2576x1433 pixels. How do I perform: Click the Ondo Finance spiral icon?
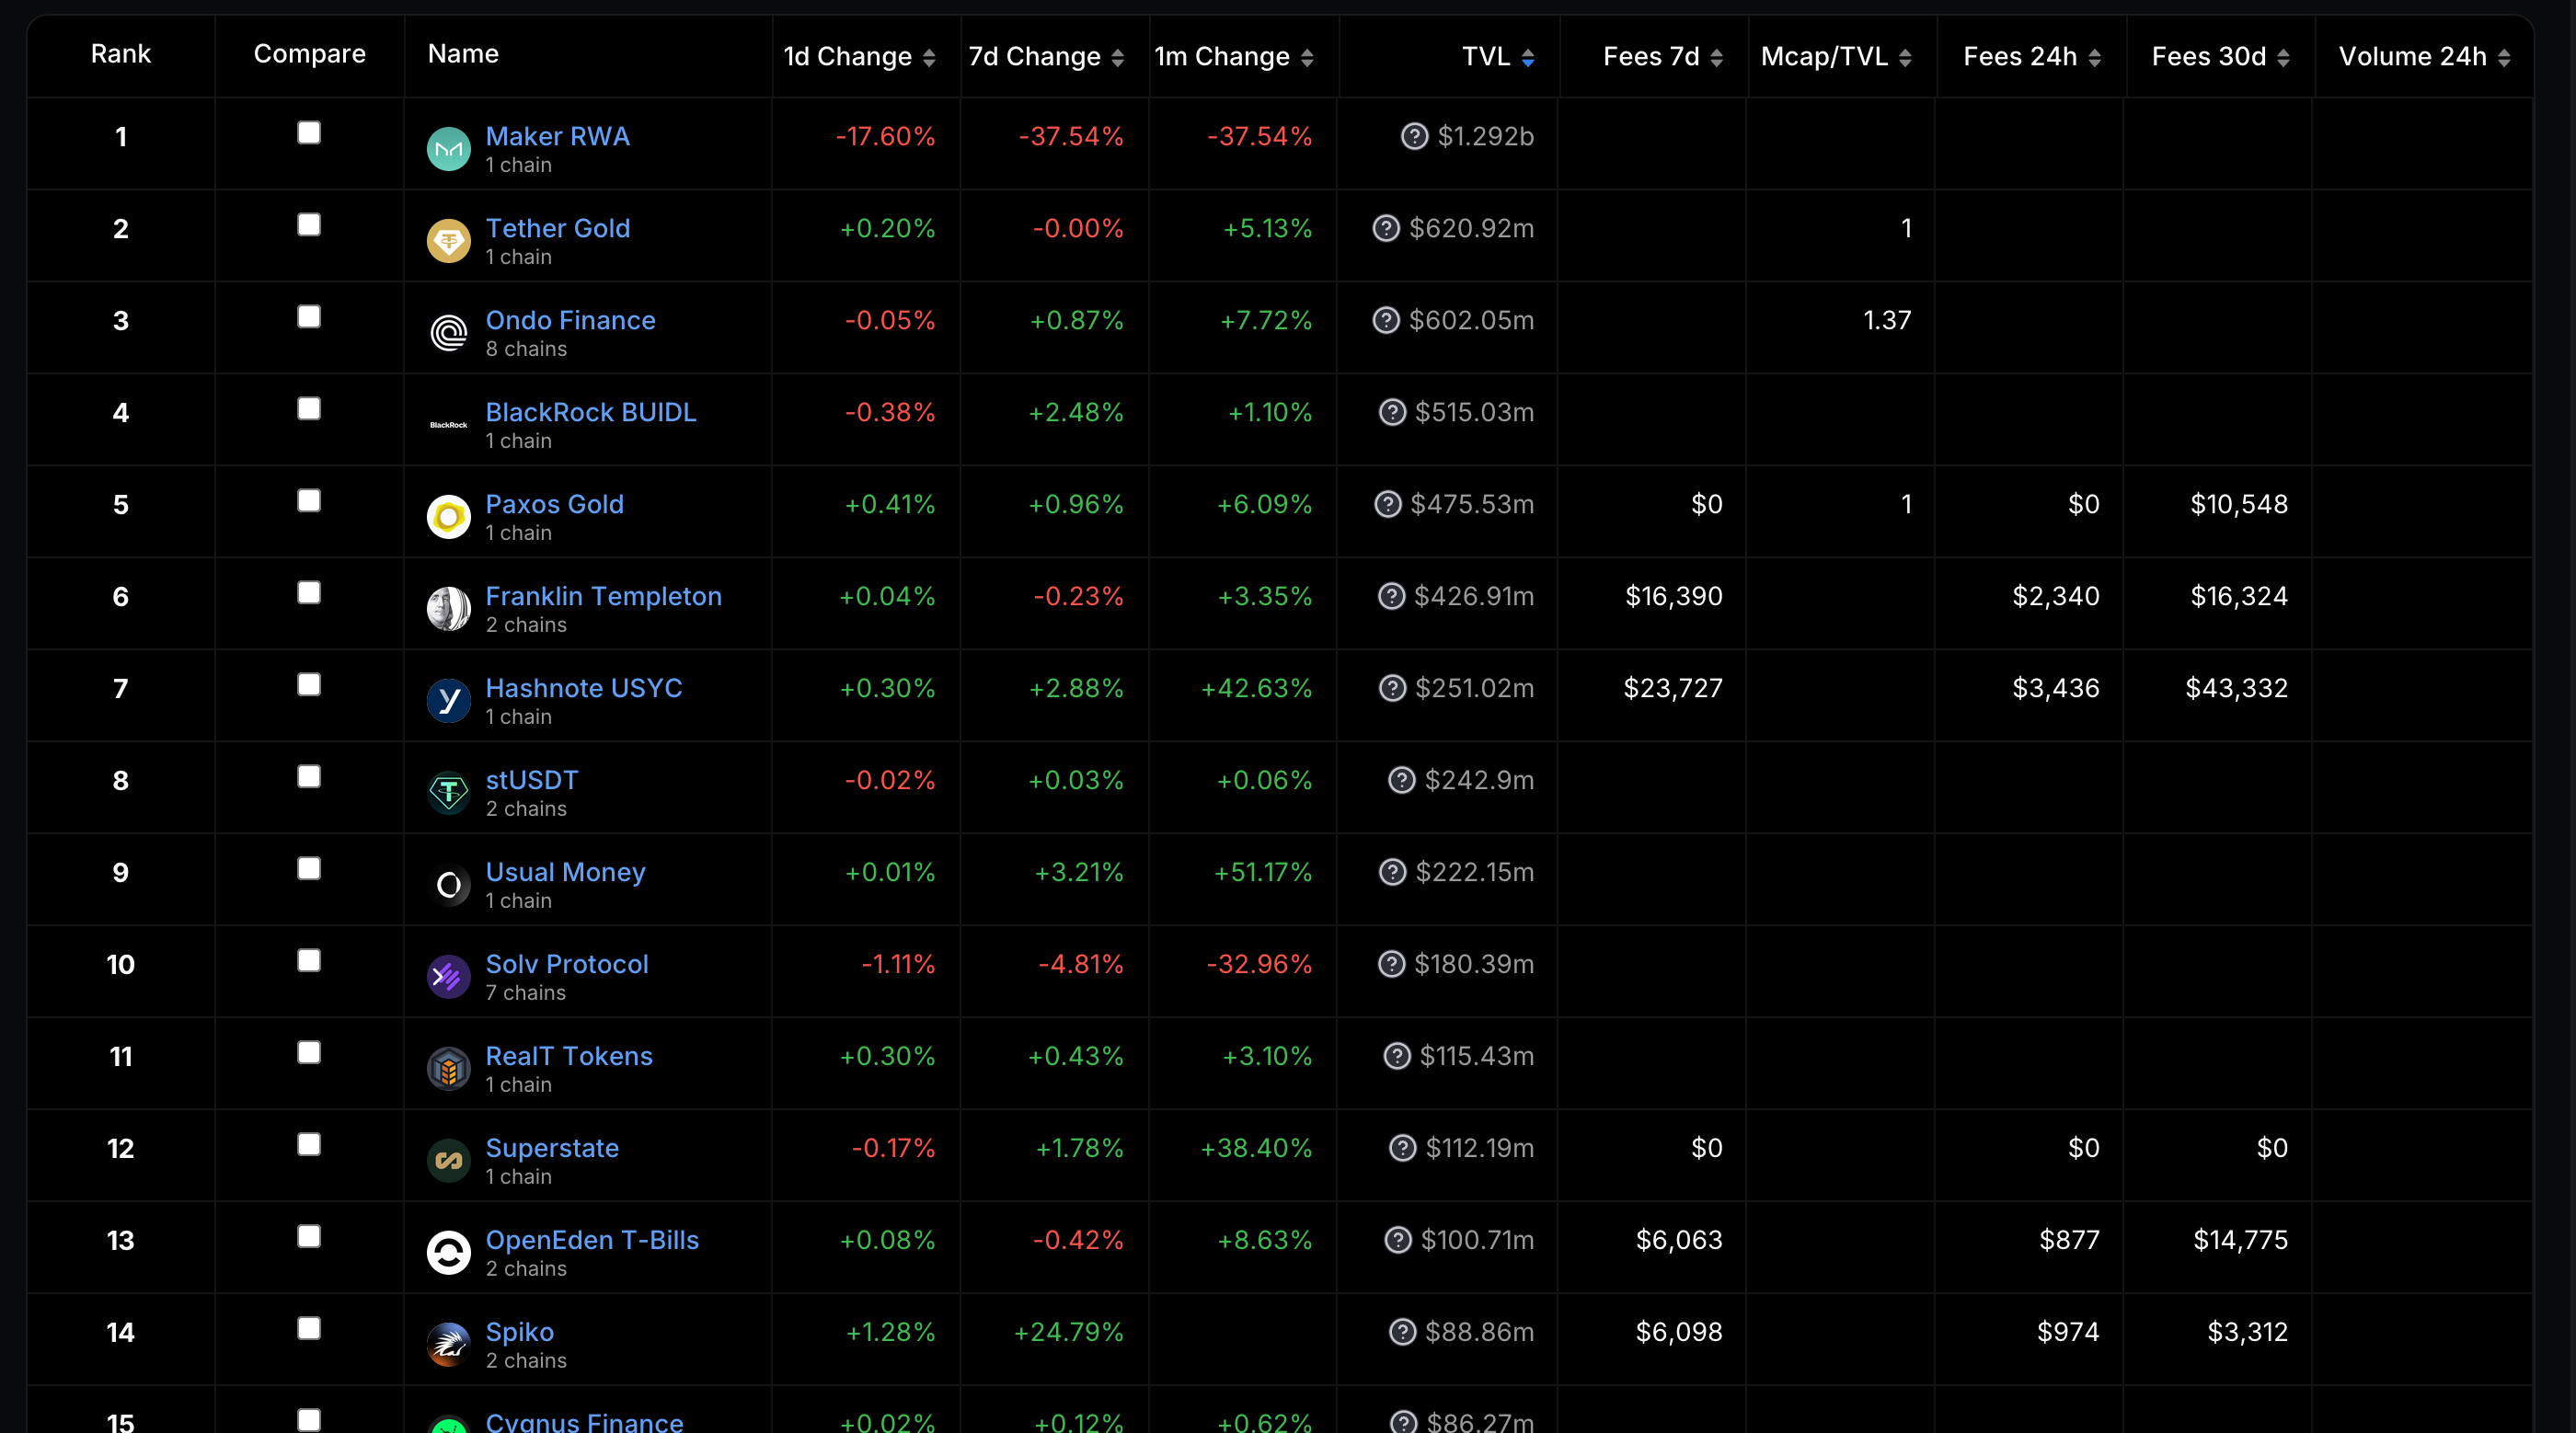point(448,333)
